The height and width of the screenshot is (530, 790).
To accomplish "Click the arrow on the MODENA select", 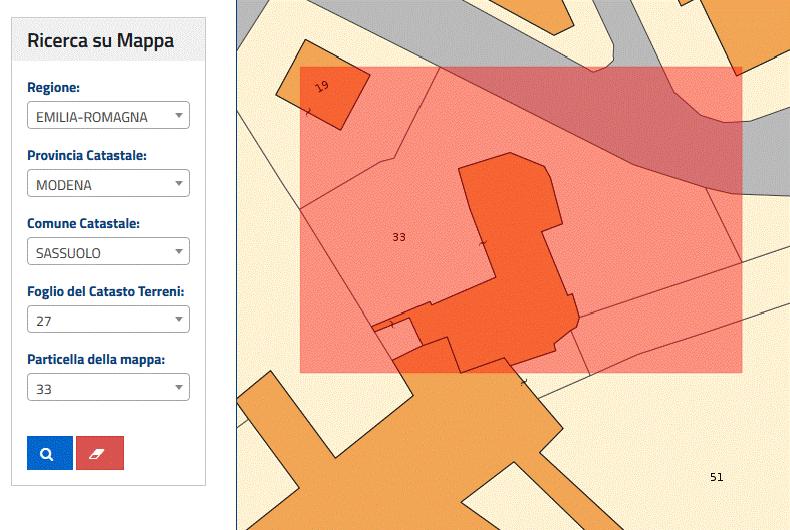I will pos(178,183).
